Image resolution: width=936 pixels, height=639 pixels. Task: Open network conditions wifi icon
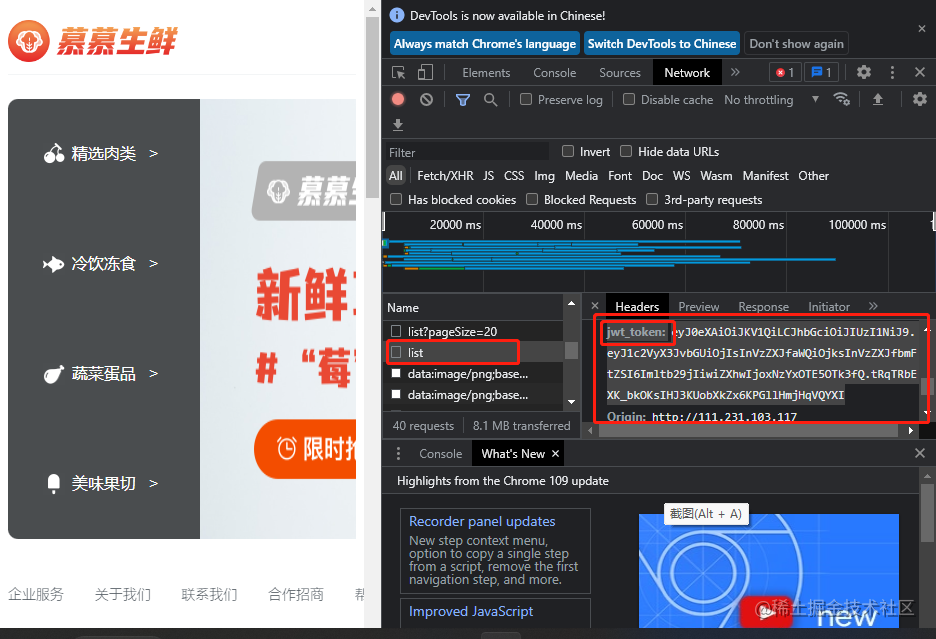[842, 99]
